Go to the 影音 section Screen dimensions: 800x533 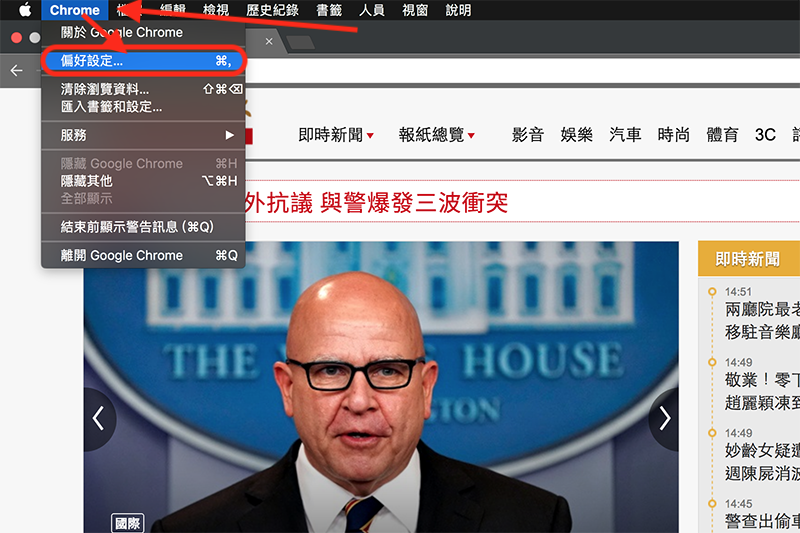pos(527,135)
